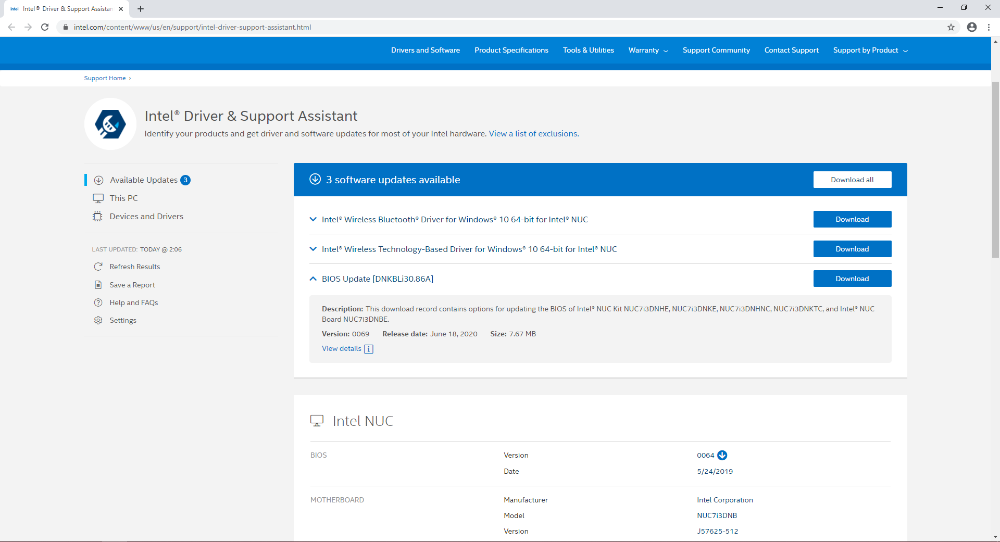Open the browser profile account icon
This screenshot has width=1000, height=542.
click(971, 27)
